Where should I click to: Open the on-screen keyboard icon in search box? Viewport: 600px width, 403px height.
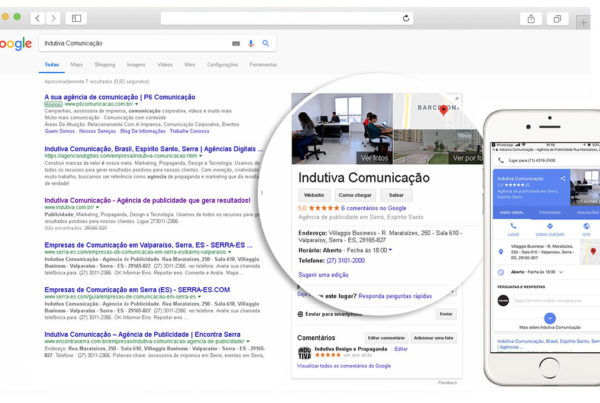[x=236, y=44]
